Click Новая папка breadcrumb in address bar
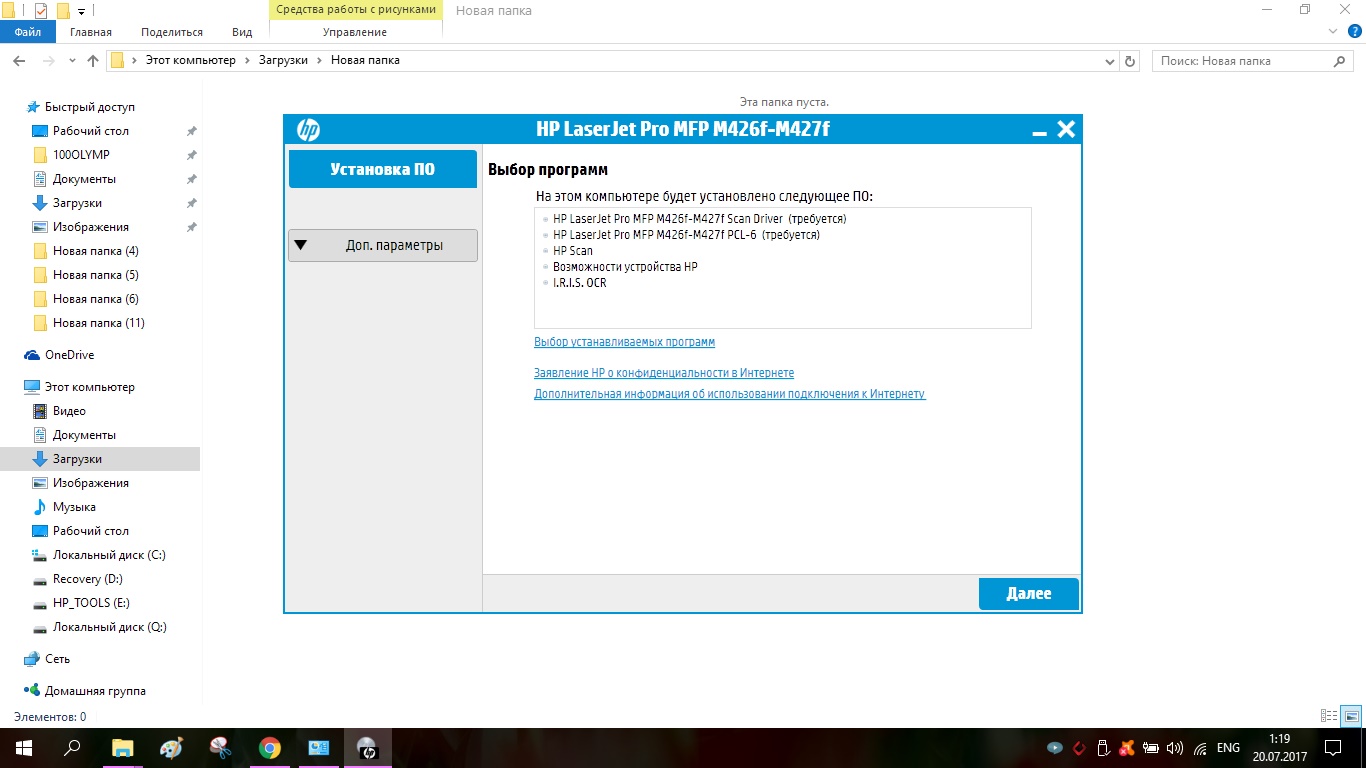The height and width of the screenshot is (768, 1366). [365, 60]
